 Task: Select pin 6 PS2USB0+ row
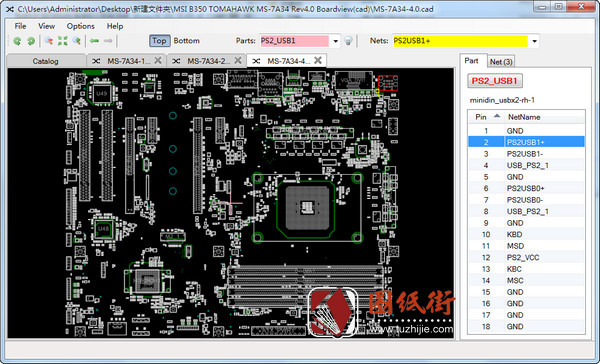(526, 188)
